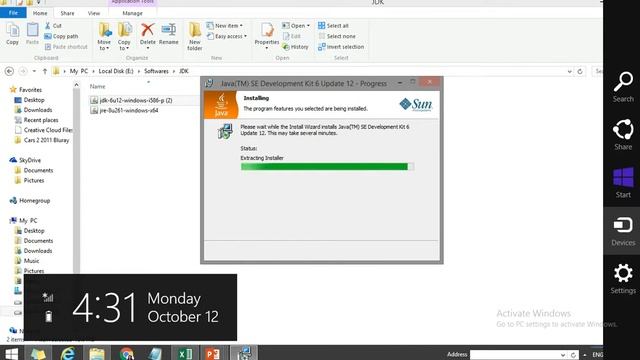Open the File tab
This screenshot has width=640, height=360.
13,13
